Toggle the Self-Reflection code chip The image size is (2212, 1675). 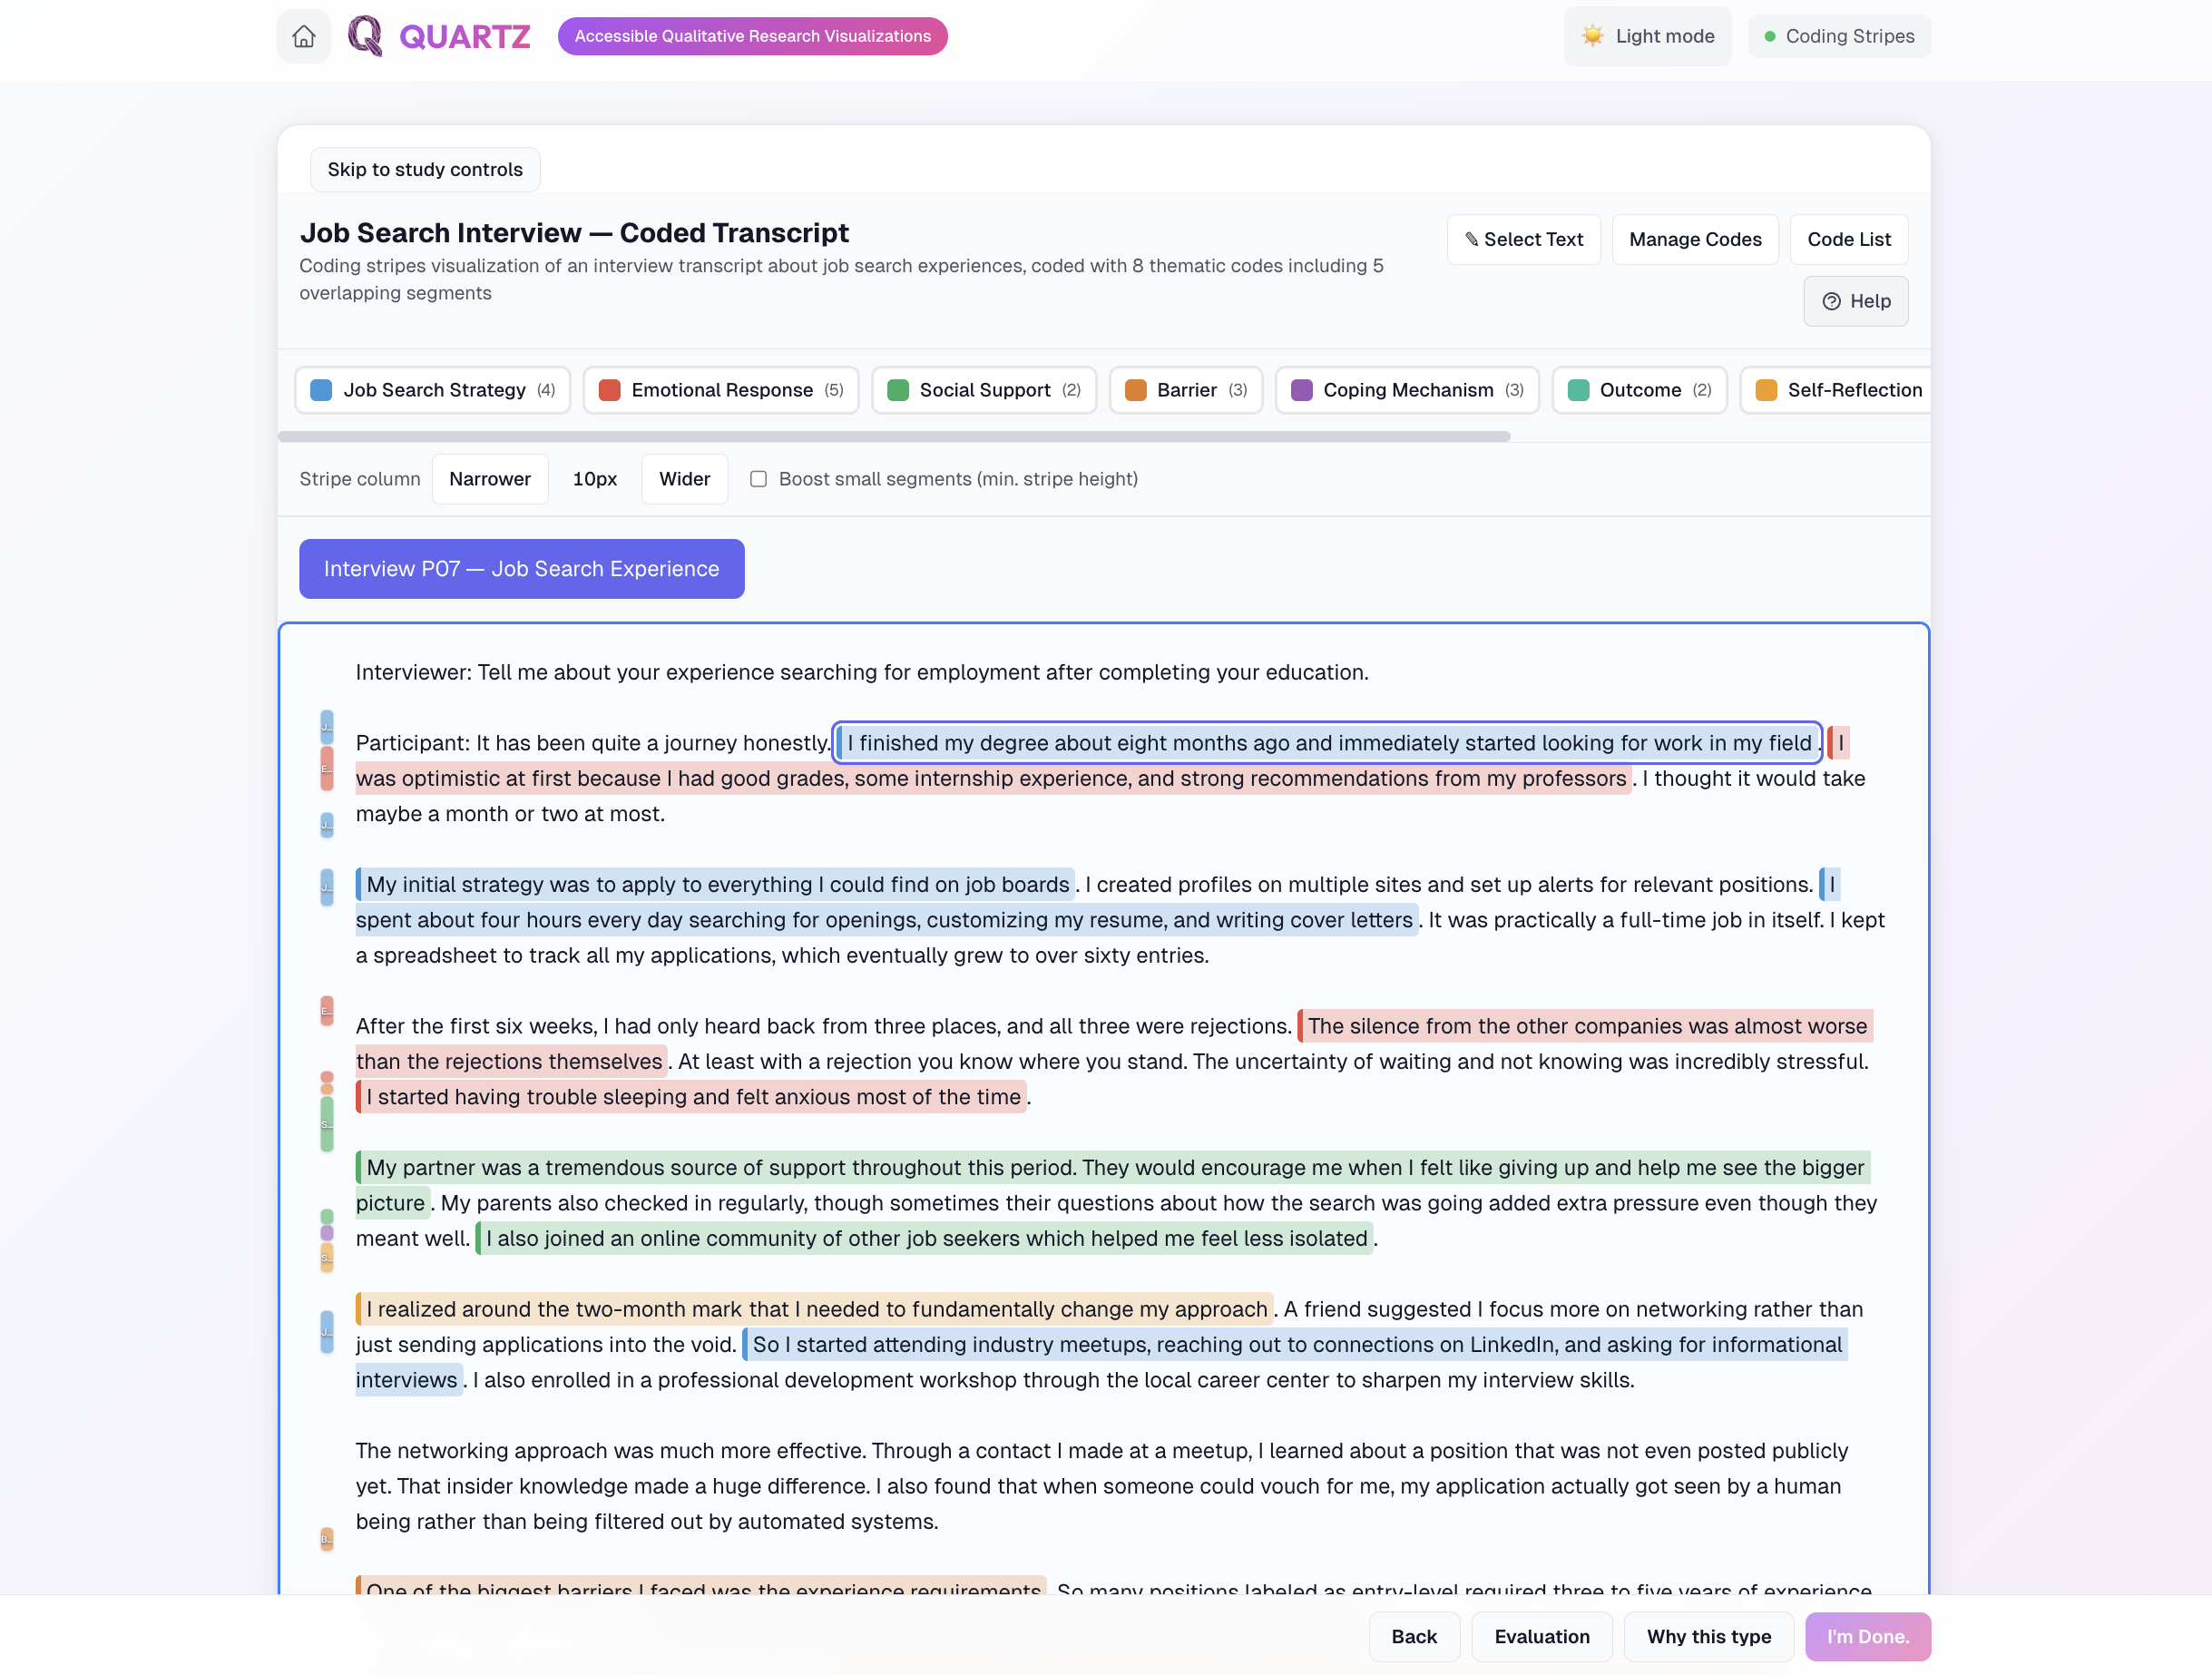pos(1836,390)
